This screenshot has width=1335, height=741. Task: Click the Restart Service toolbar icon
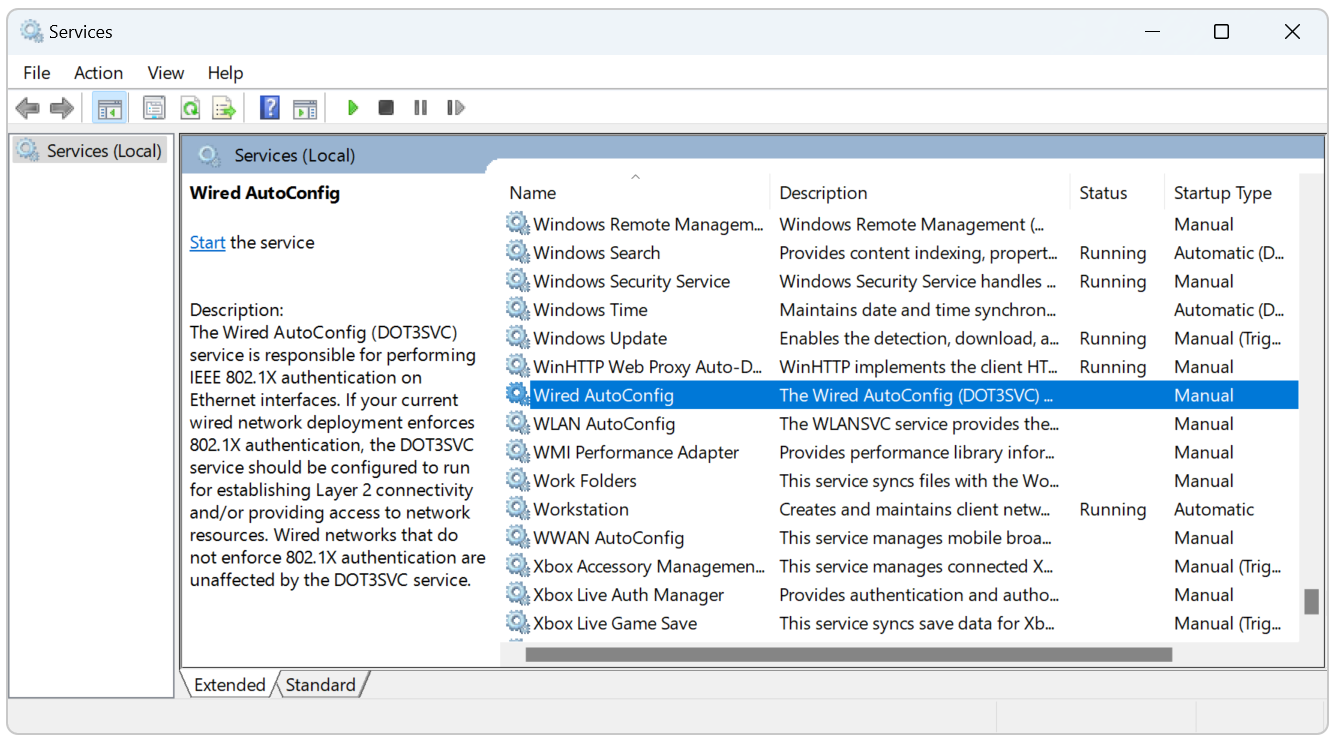tap(456, 108)
